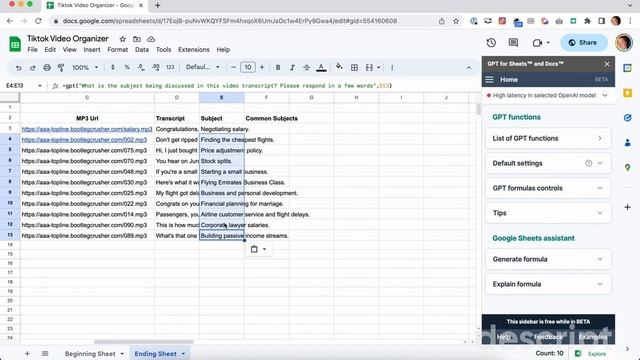The width and height of the screenshot is (640, 360).
Task: Click the Name Box showing E4:E13
Action: [x=23, y=86]
